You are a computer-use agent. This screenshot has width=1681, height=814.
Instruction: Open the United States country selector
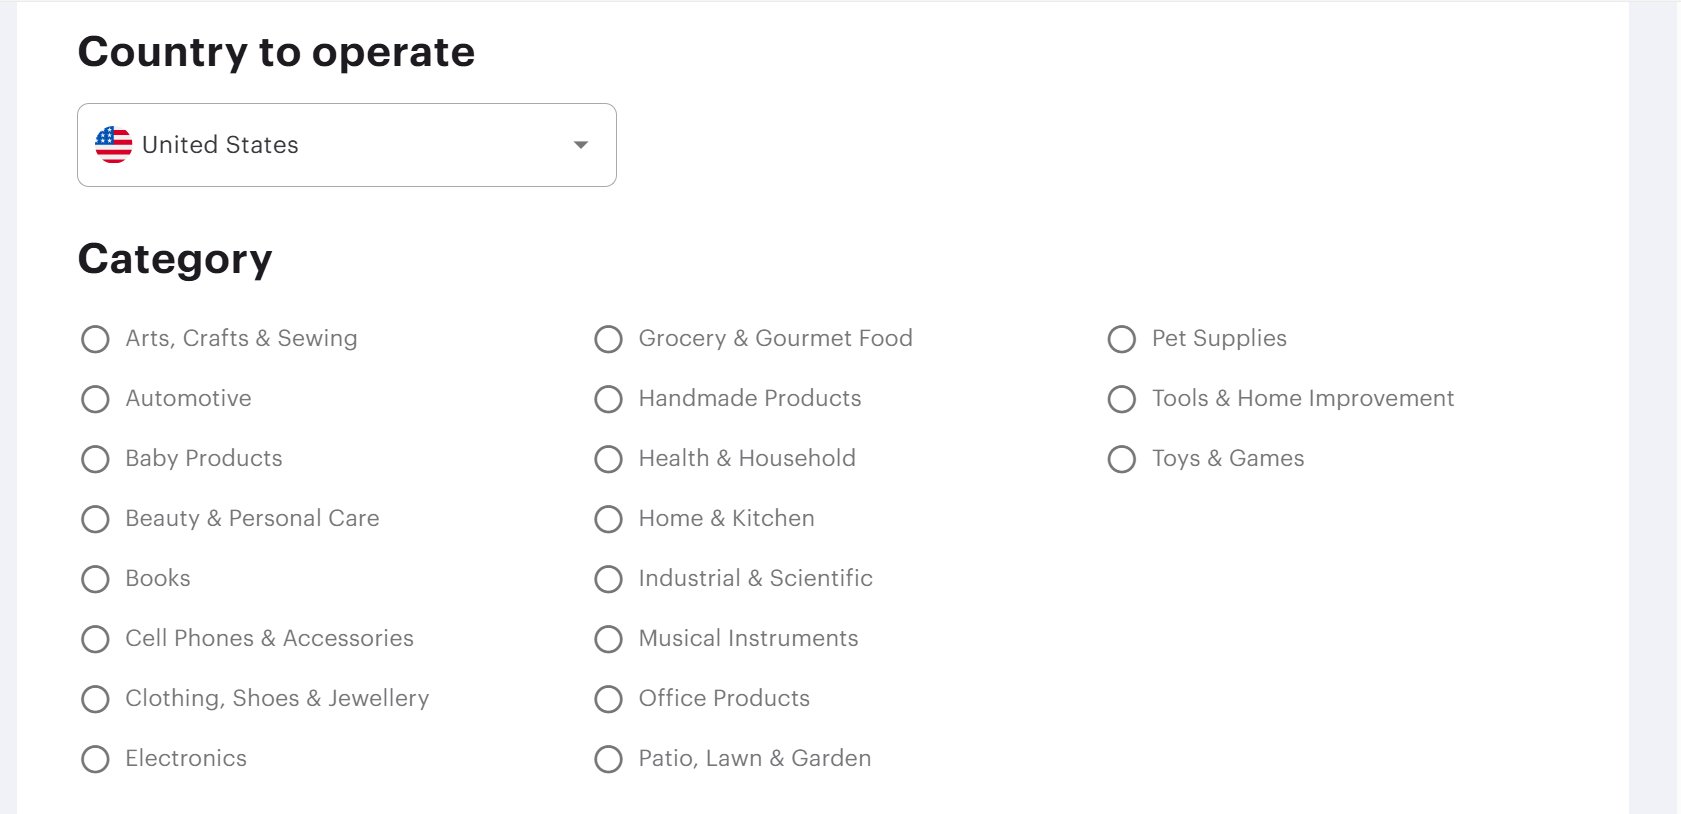pyautogui.click(x=346, y=145)
